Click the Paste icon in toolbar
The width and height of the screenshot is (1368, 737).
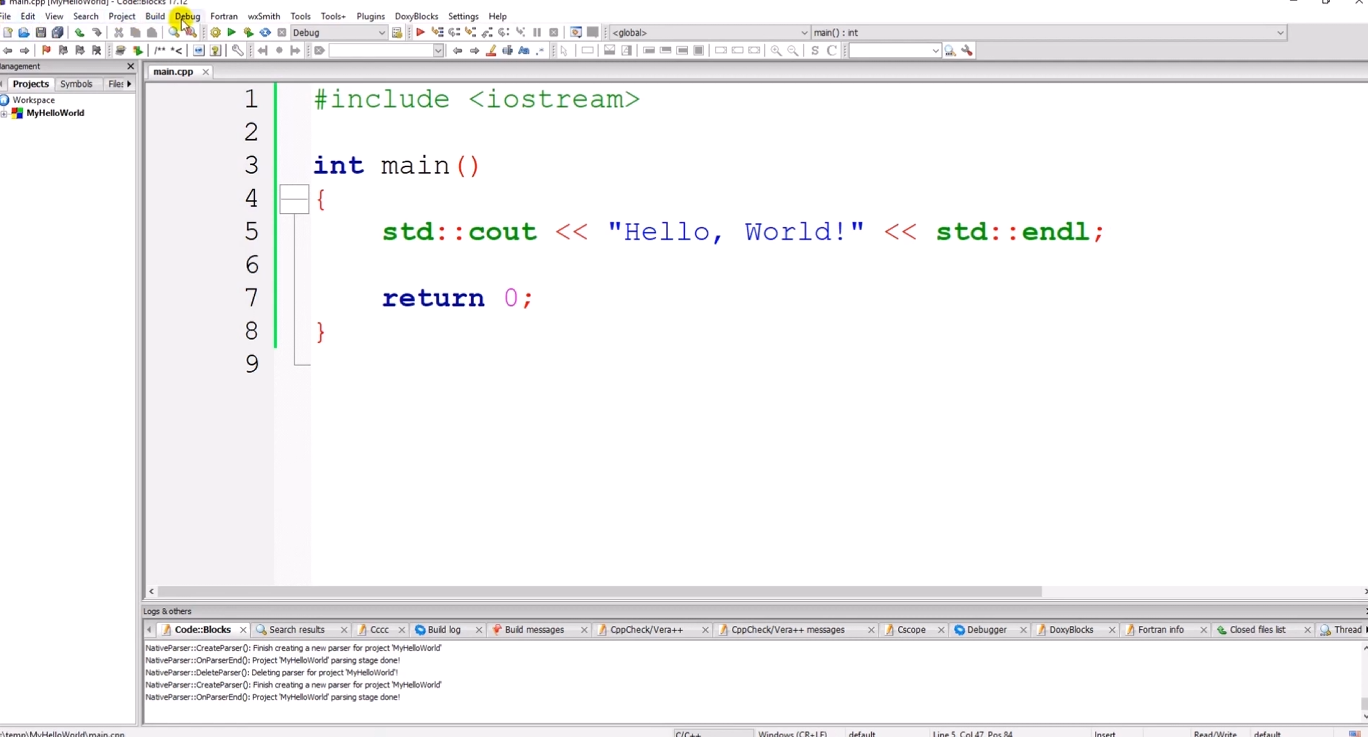click(x=152, y=33)
